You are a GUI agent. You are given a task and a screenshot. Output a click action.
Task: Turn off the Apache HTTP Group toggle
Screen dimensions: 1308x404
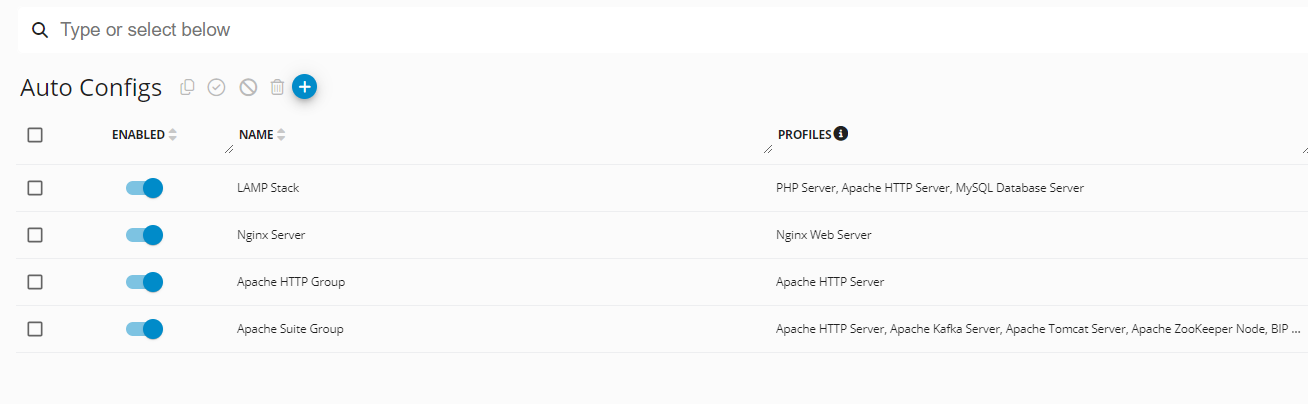(x=144, y=282)
